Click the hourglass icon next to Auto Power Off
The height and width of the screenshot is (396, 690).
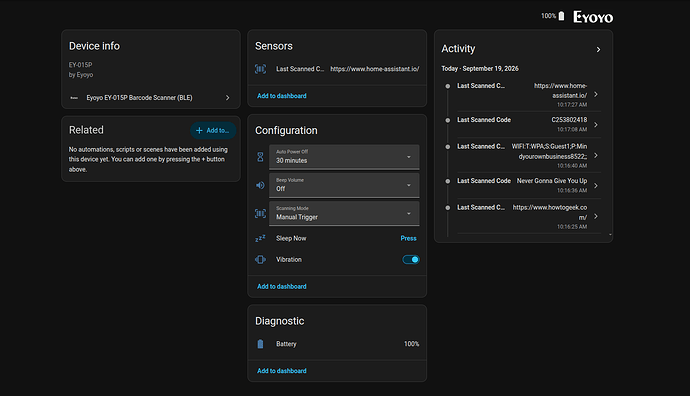coord(260,157)
